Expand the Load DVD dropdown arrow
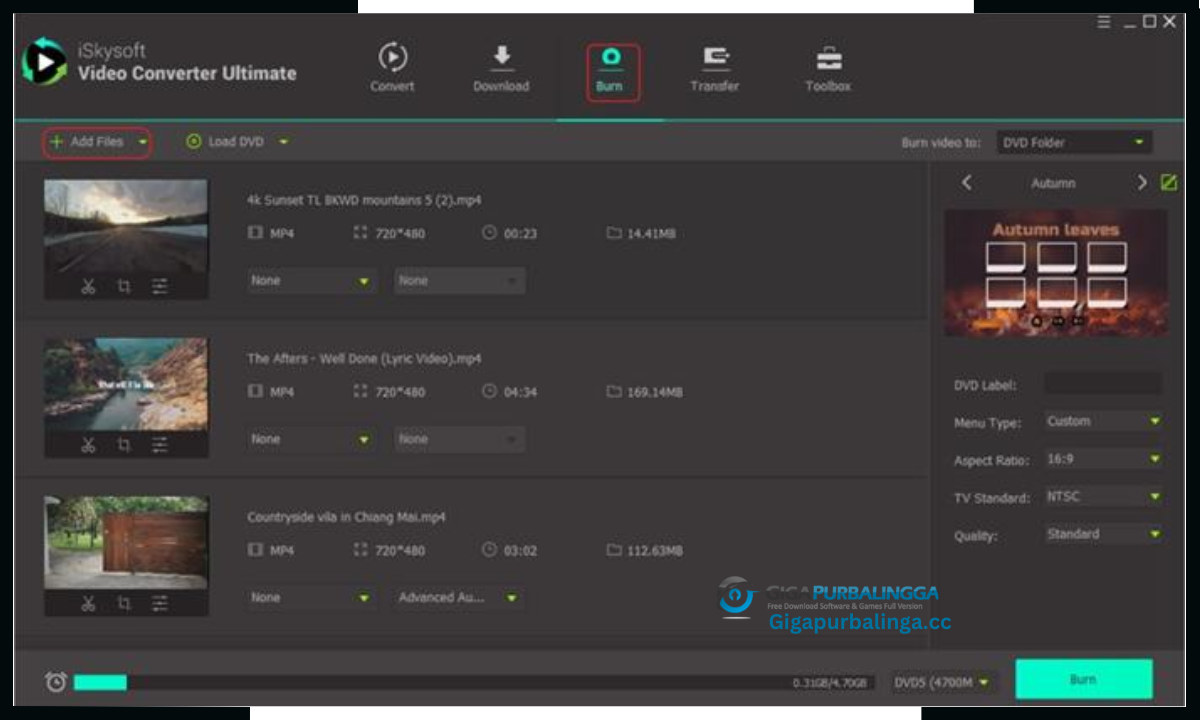 pos(283,143)
